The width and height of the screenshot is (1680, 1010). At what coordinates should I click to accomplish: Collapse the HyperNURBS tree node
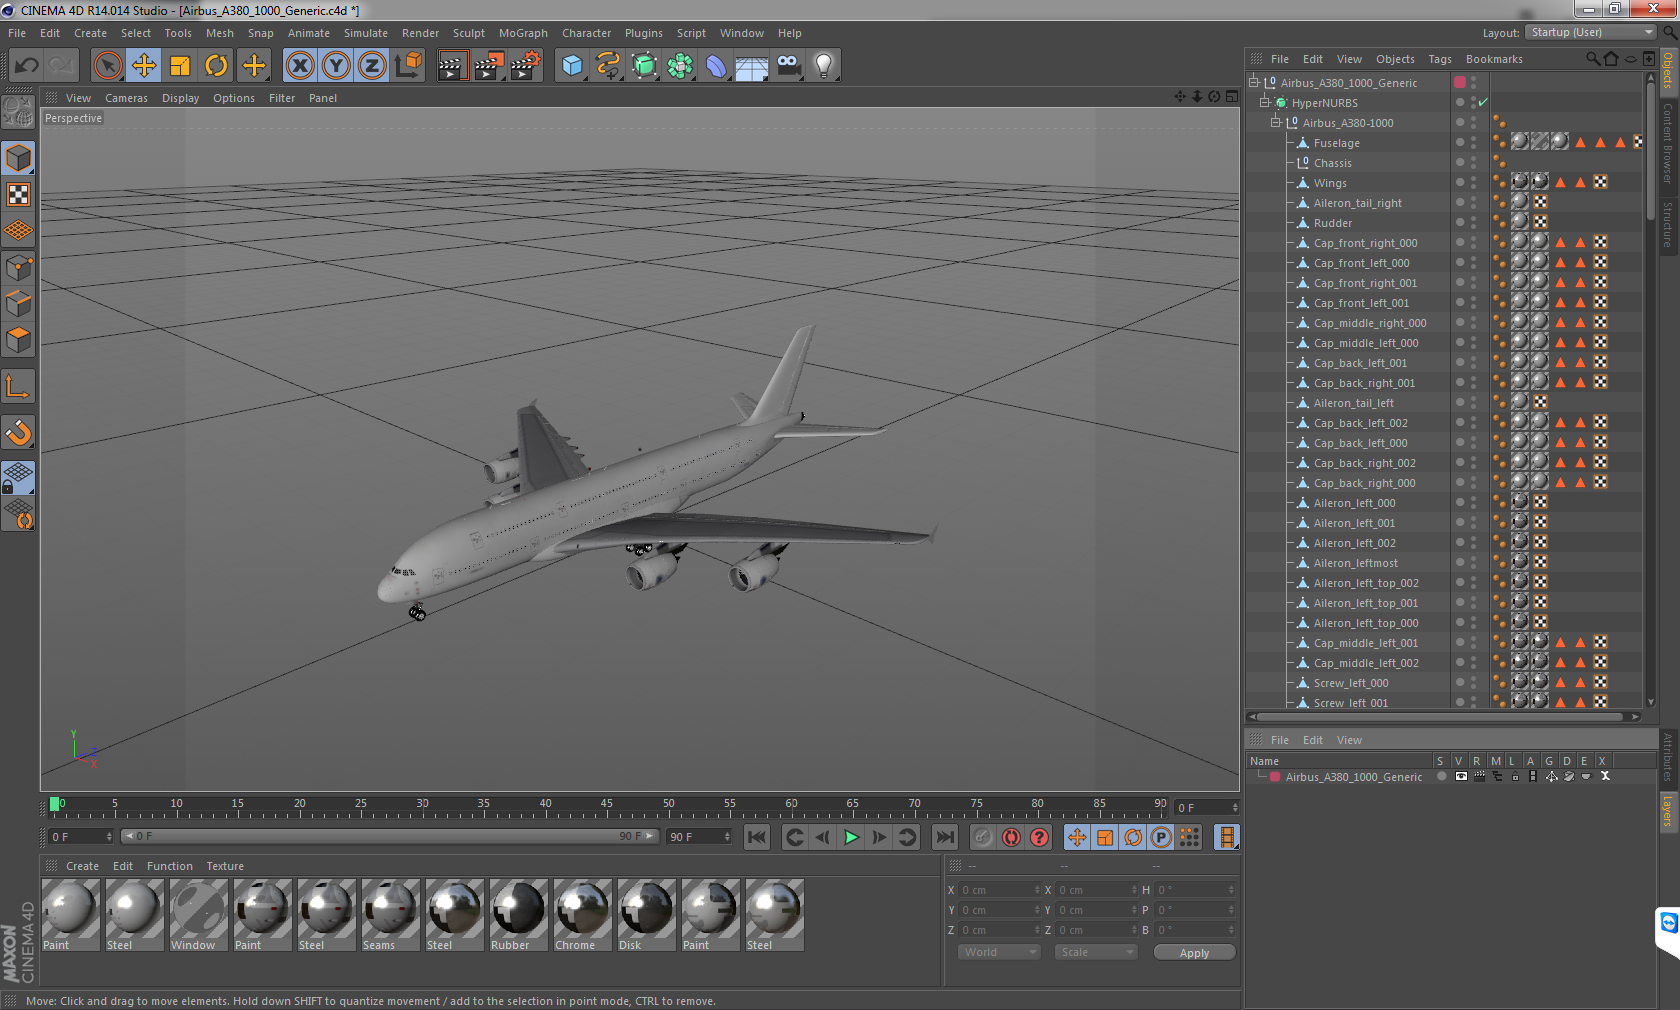1265,102
